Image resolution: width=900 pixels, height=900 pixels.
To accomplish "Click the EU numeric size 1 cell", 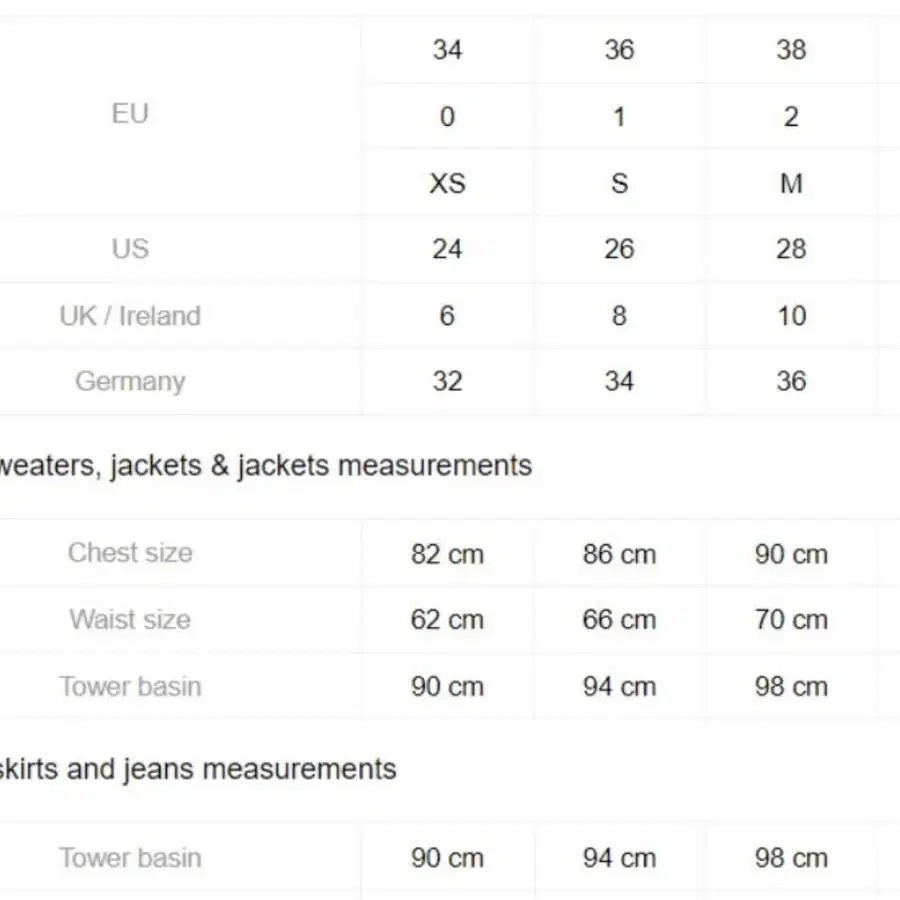I will [x=619, y=117].
